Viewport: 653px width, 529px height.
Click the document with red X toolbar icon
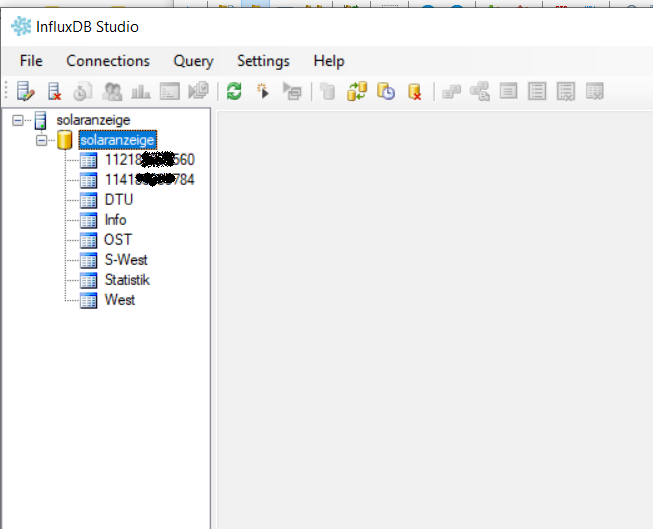click(55, 92)
